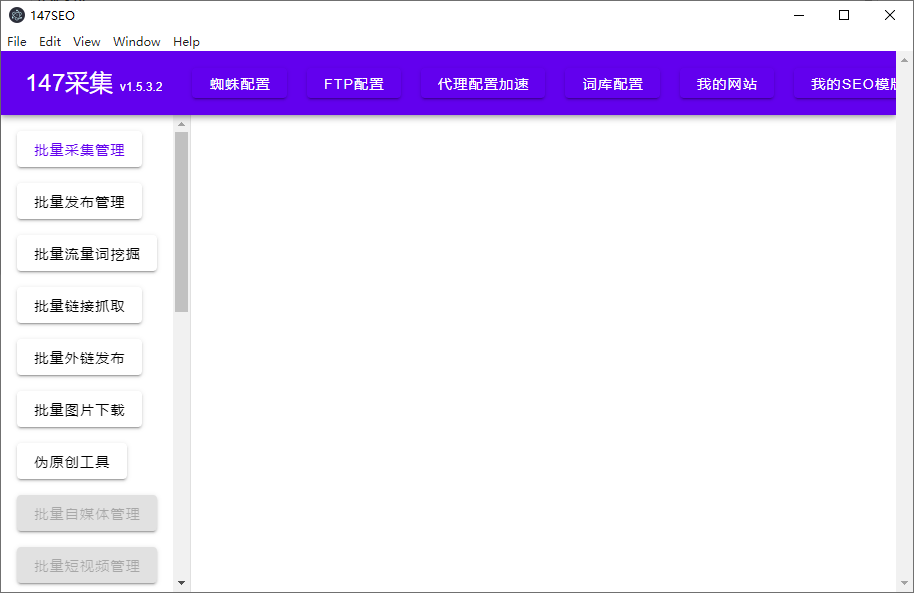
Task: Open 我的SEO模版 in the top bar
Action: tap(848, 84)
